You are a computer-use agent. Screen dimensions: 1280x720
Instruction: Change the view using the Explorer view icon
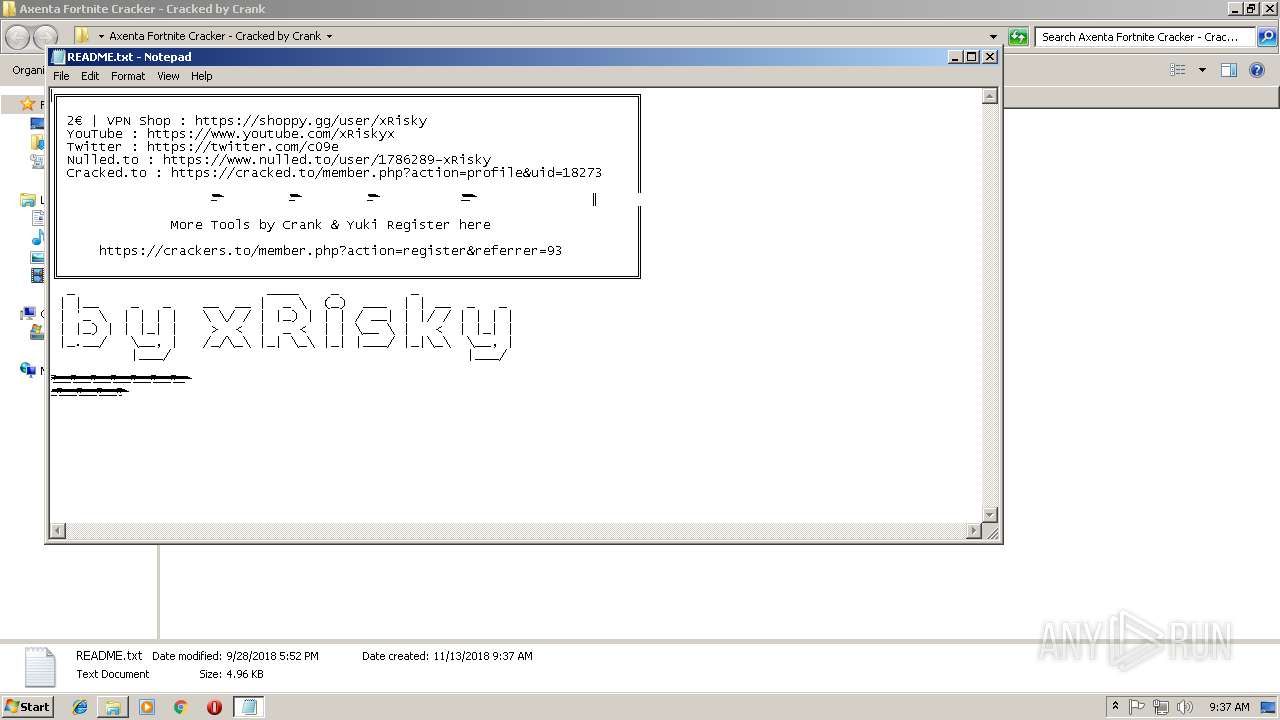(x=1178, y=70)
